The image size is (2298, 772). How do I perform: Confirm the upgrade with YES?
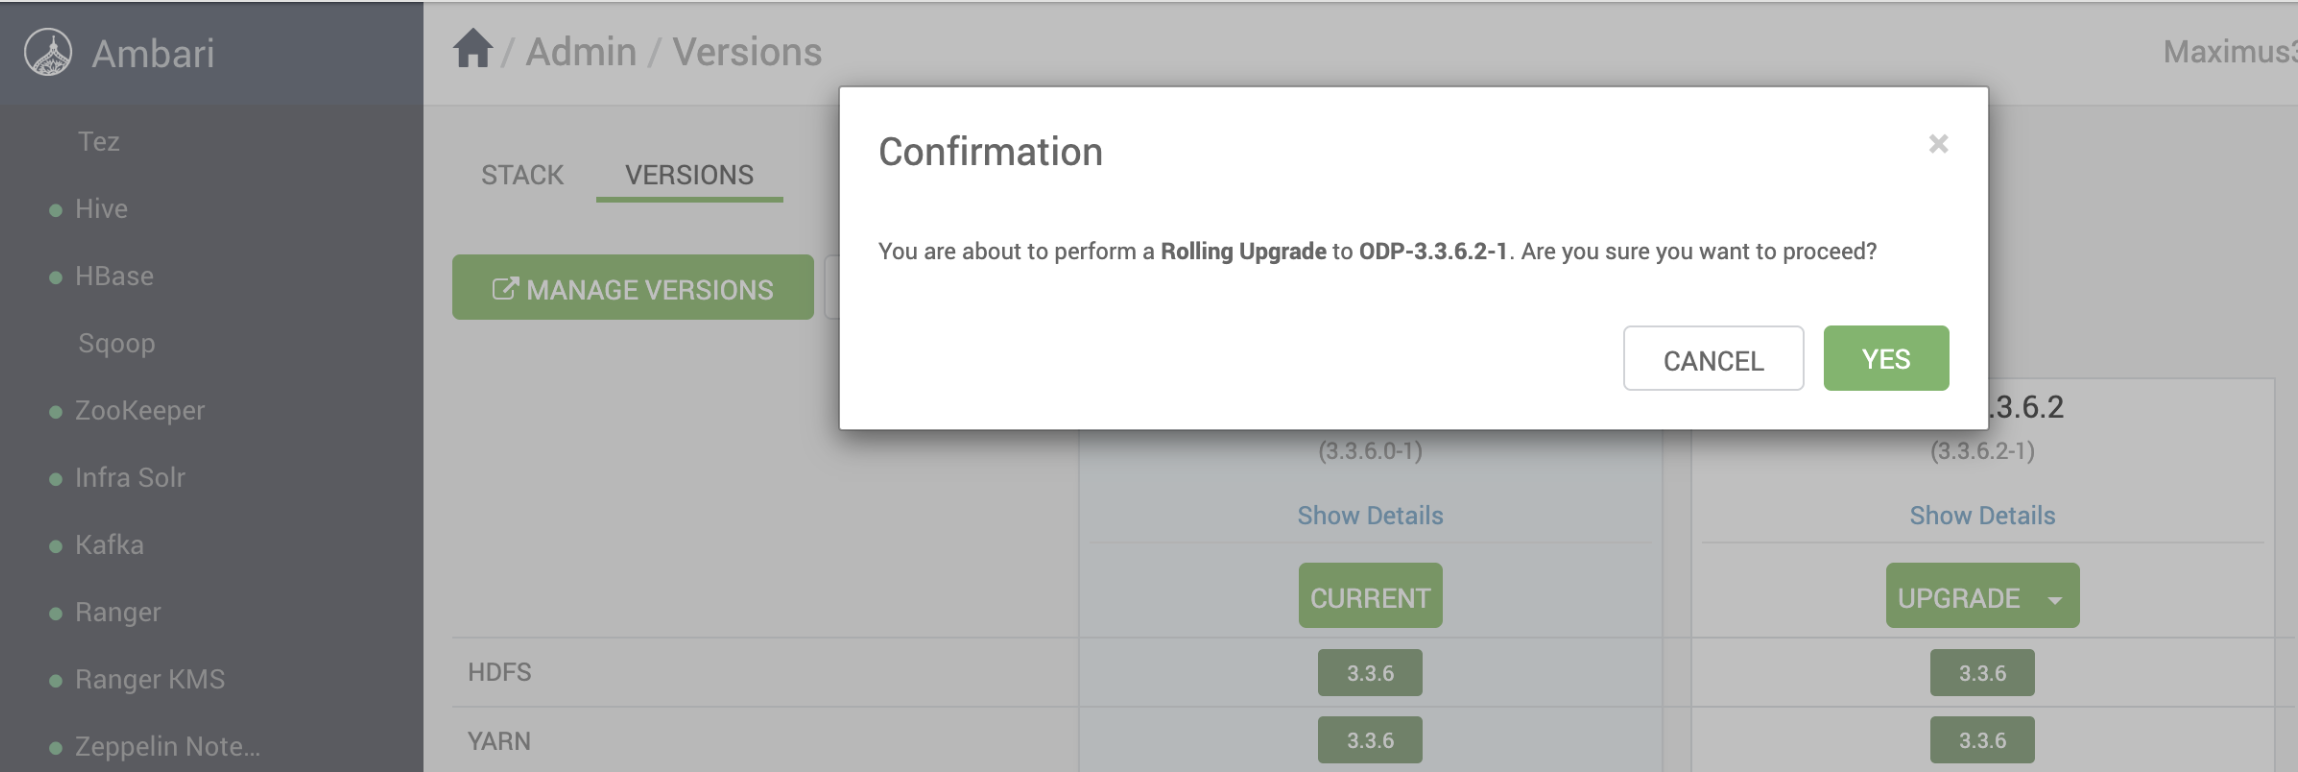click(x=1886, y=358)
